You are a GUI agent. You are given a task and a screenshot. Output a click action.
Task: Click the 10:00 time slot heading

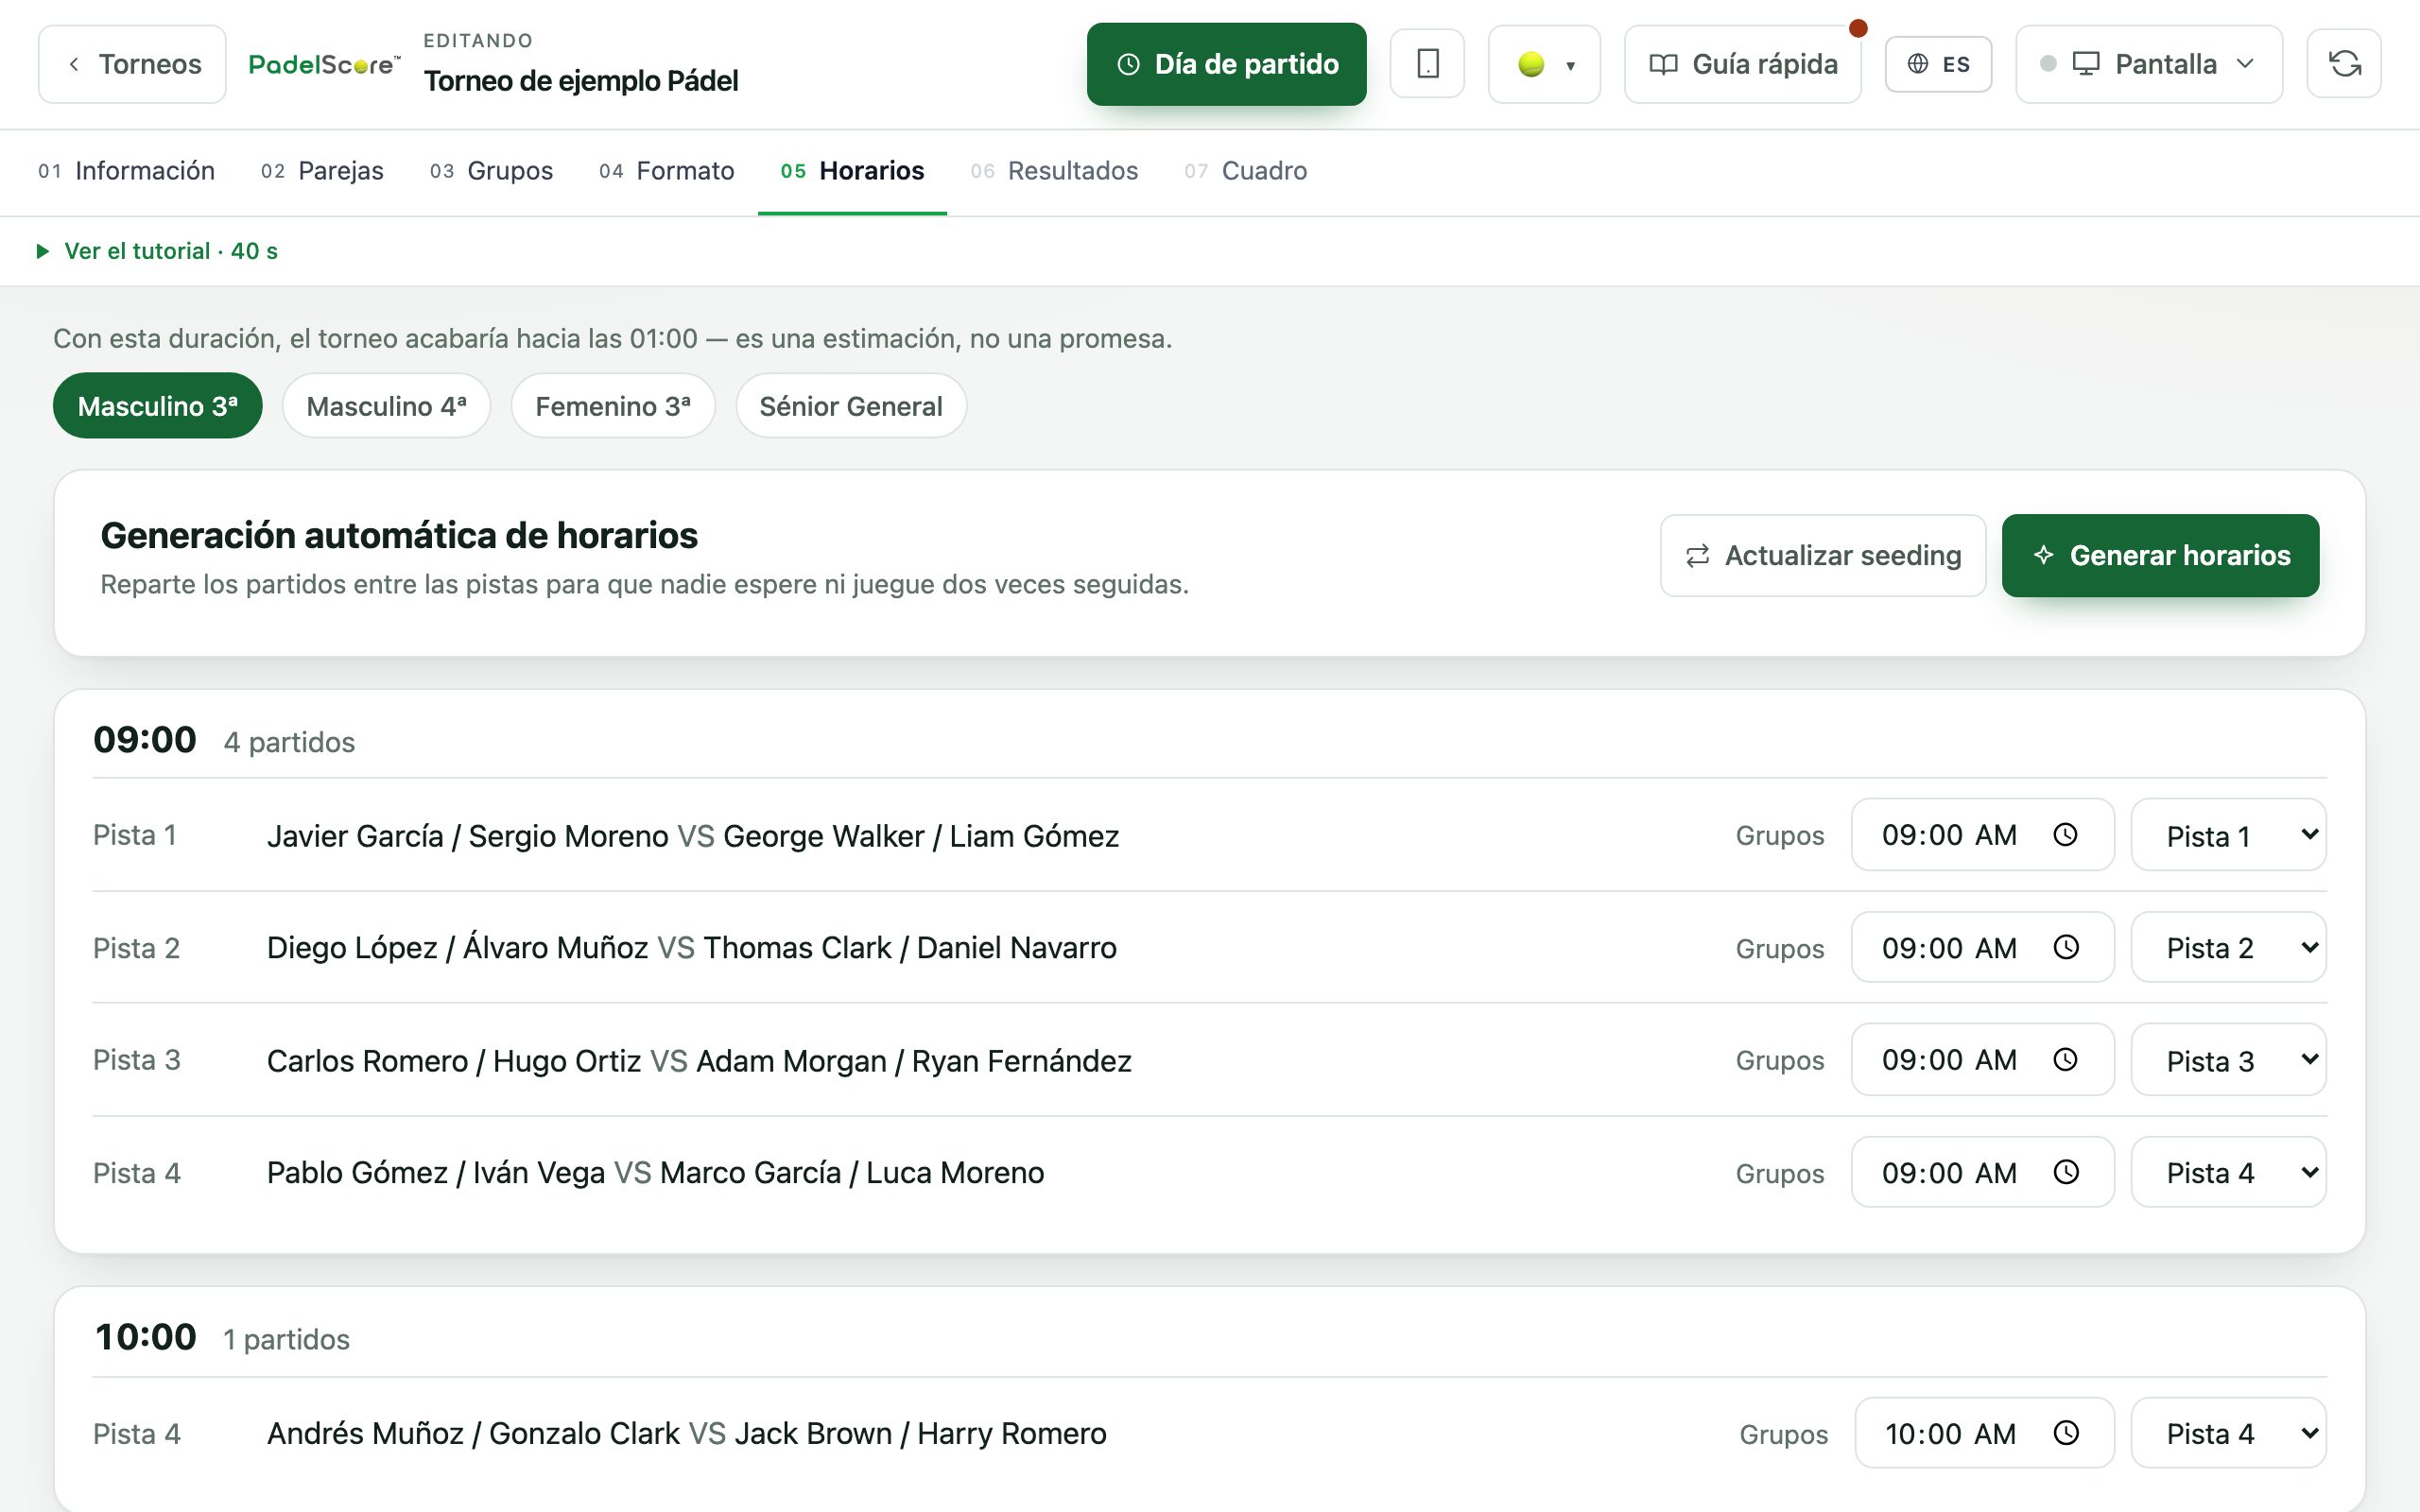pyautogui.click(x=145, y=1337)
